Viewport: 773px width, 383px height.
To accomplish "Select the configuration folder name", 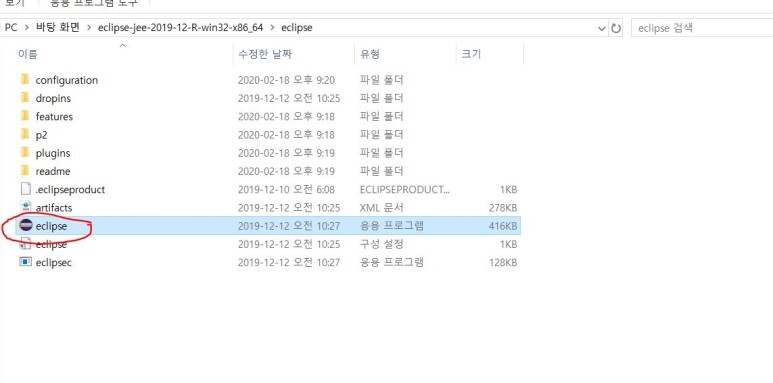I will click(x=67, y=80).
